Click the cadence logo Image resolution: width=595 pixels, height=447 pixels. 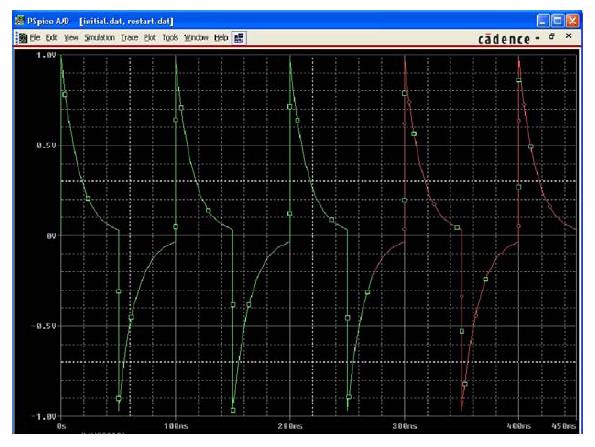point(504,39)
